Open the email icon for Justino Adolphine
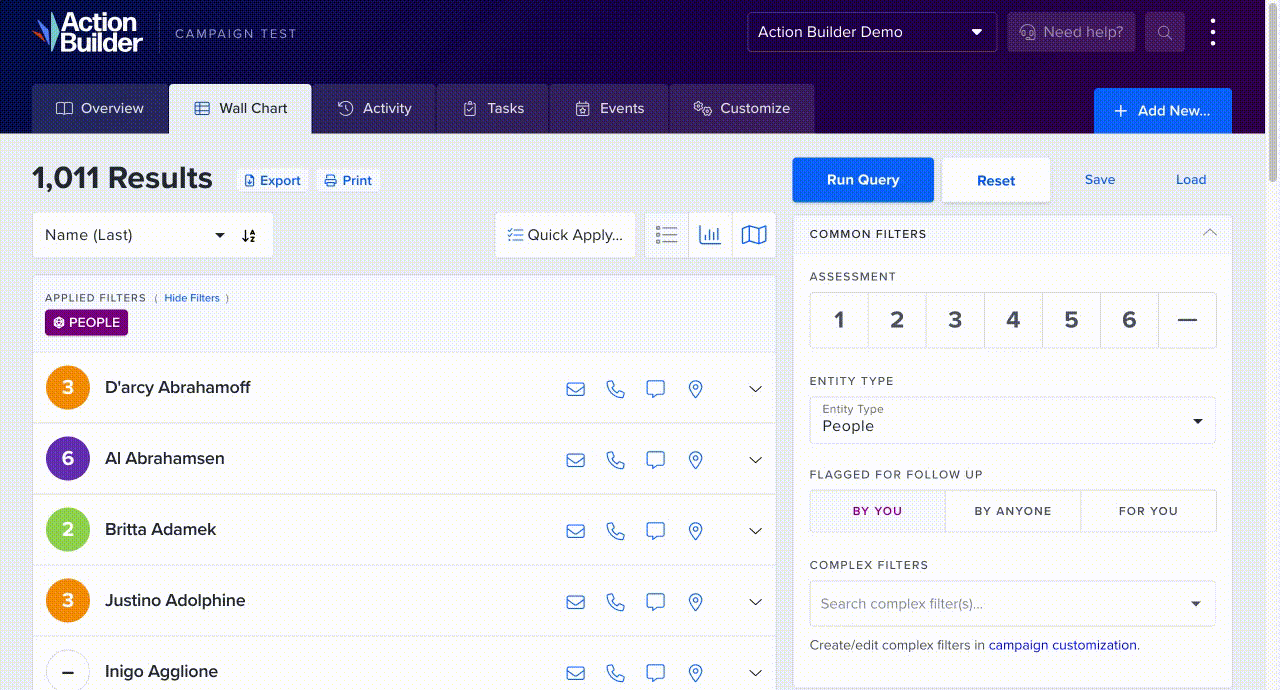The height and width of the screenshot is (690, 1280). click(575, 602)
